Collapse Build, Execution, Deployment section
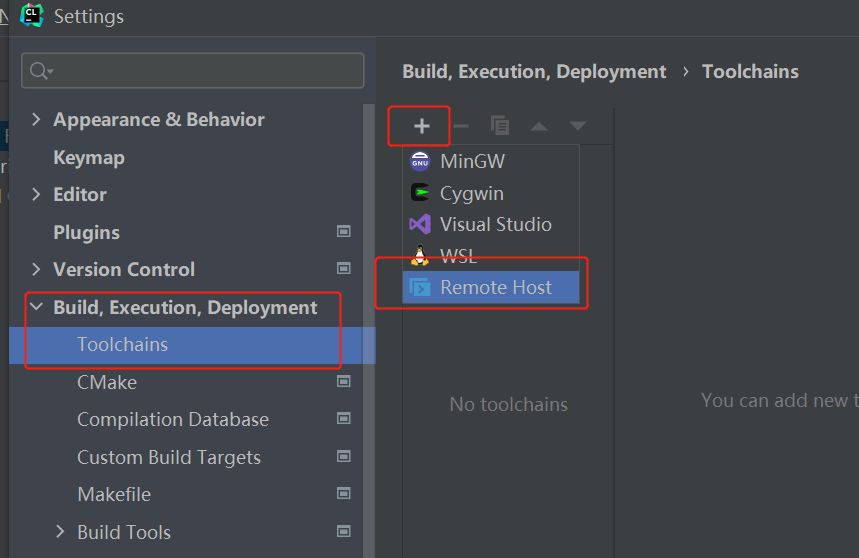The height and width of the screenshot is (558, 859). coord(36,307)
